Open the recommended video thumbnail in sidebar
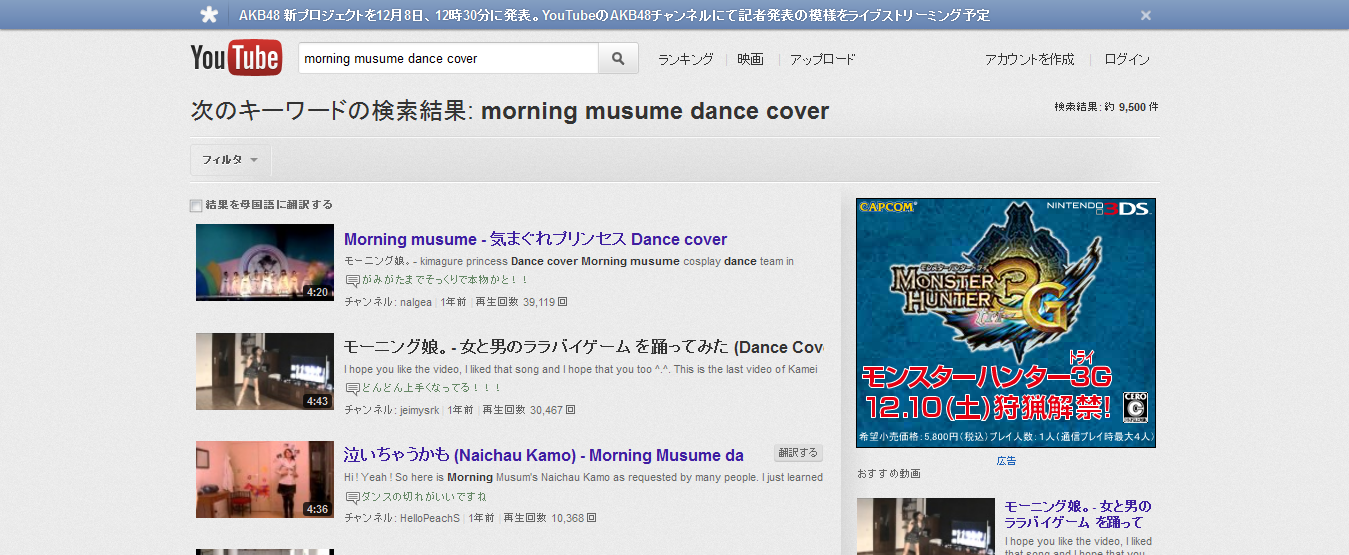 [926, 526]
